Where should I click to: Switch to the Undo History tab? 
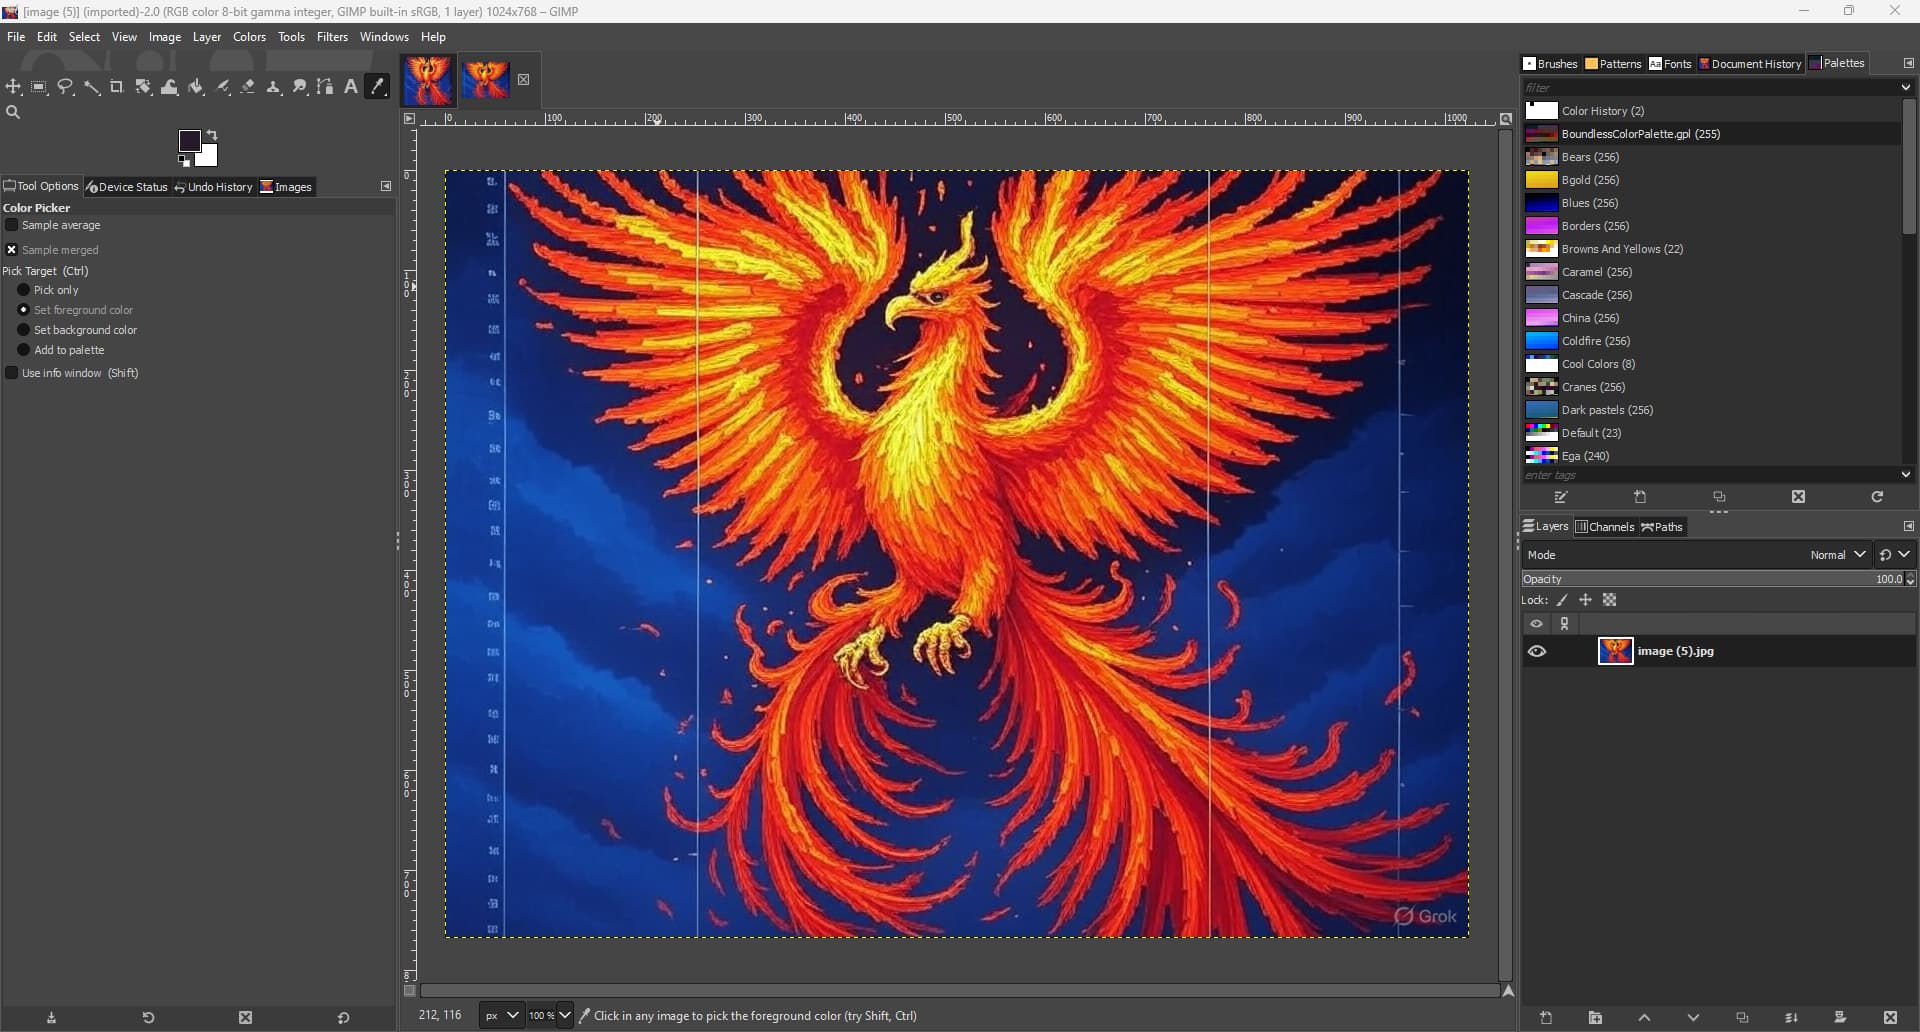point(213,187)
